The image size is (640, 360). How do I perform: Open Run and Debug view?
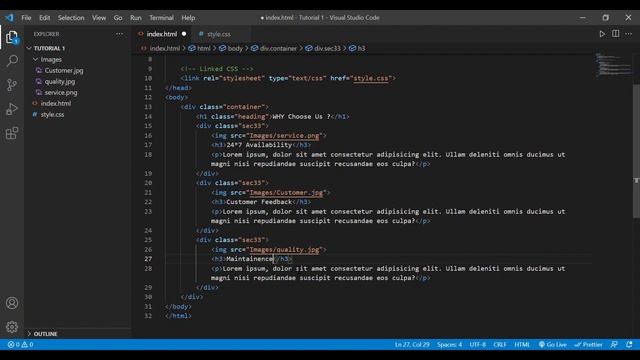coord(12,109)
